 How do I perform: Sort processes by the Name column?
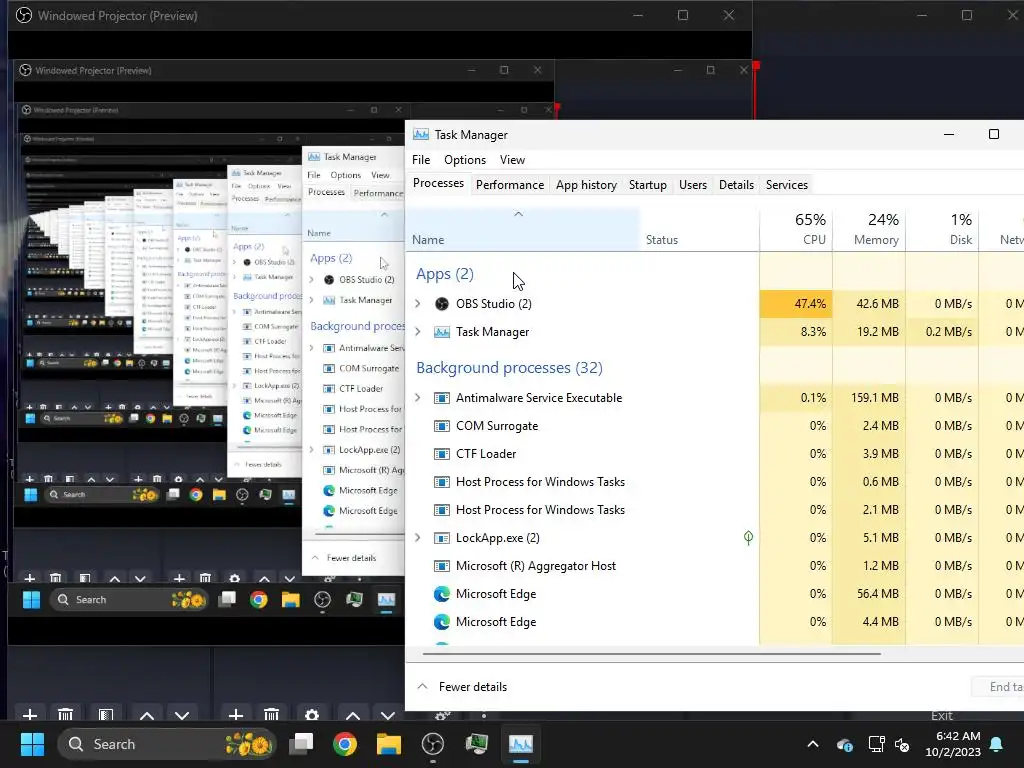(x=522, y=230)
